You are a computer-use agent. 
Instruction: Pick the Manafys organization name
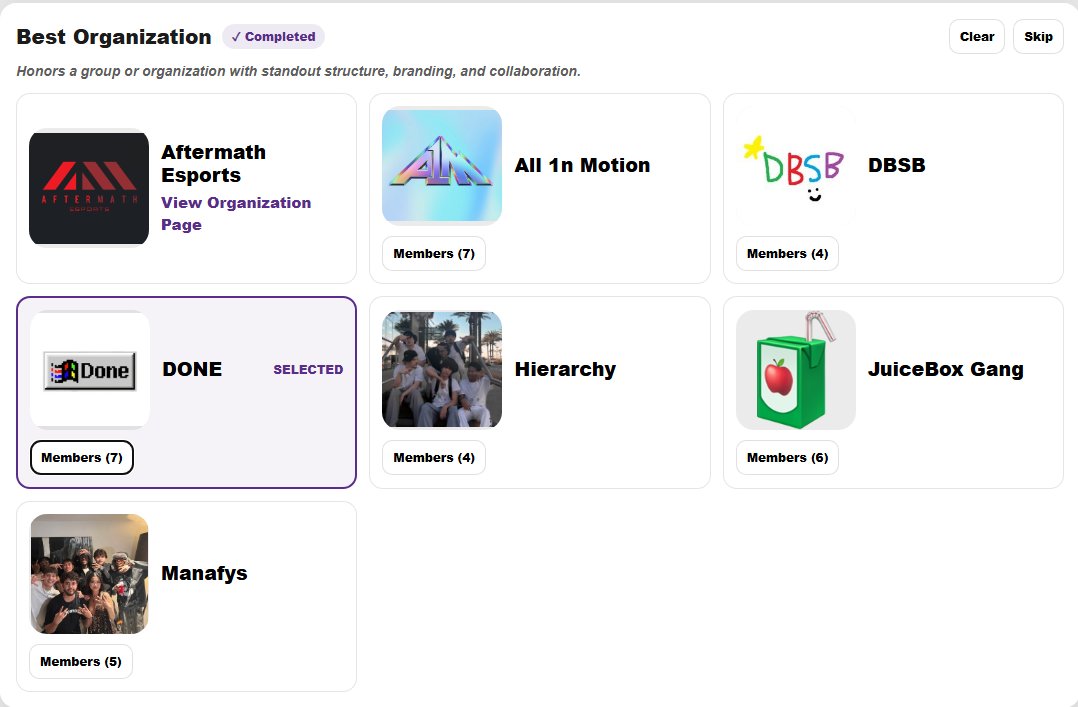(x=204, y=574)
